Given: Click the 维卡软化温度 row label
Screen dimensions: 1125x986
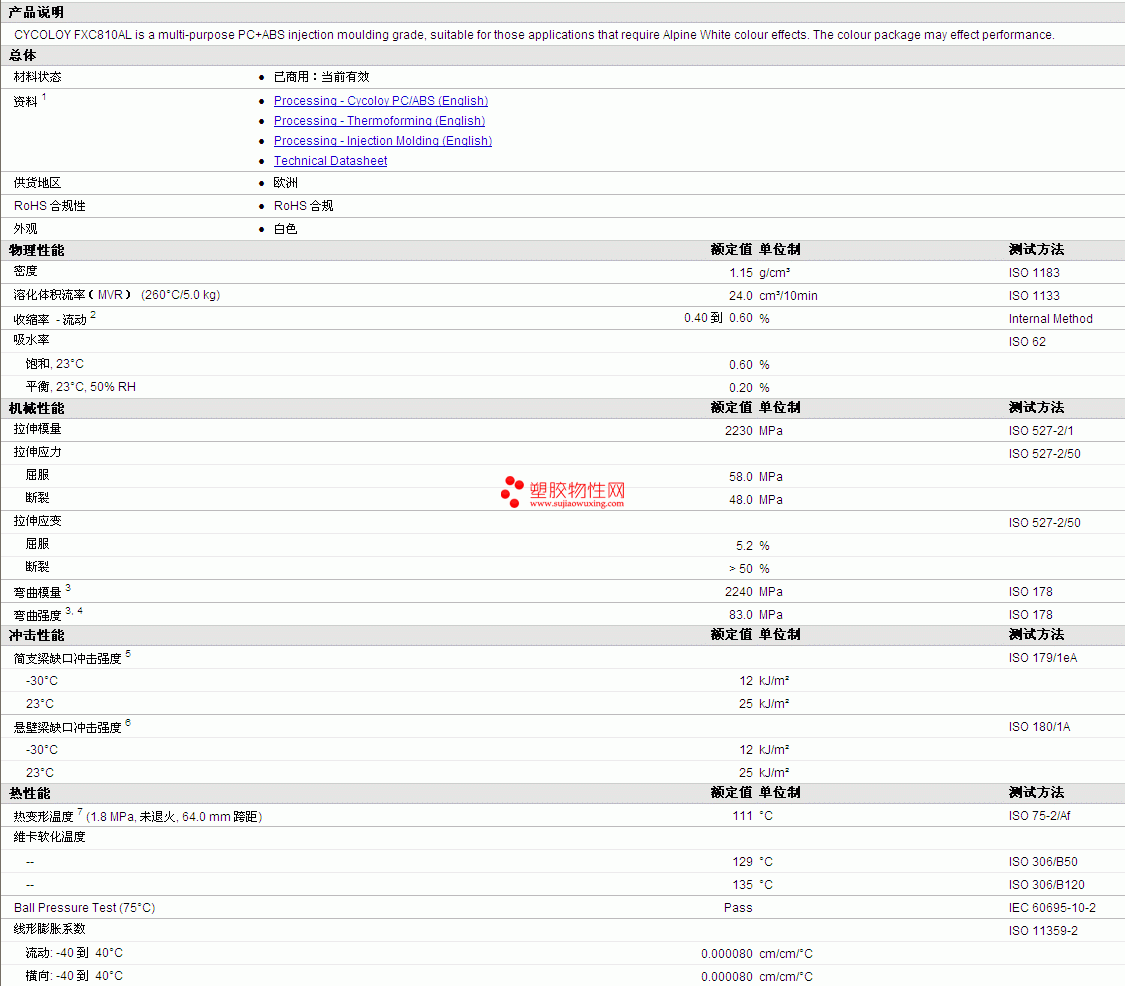Looking at the screenshot, I should pos(50,837).
